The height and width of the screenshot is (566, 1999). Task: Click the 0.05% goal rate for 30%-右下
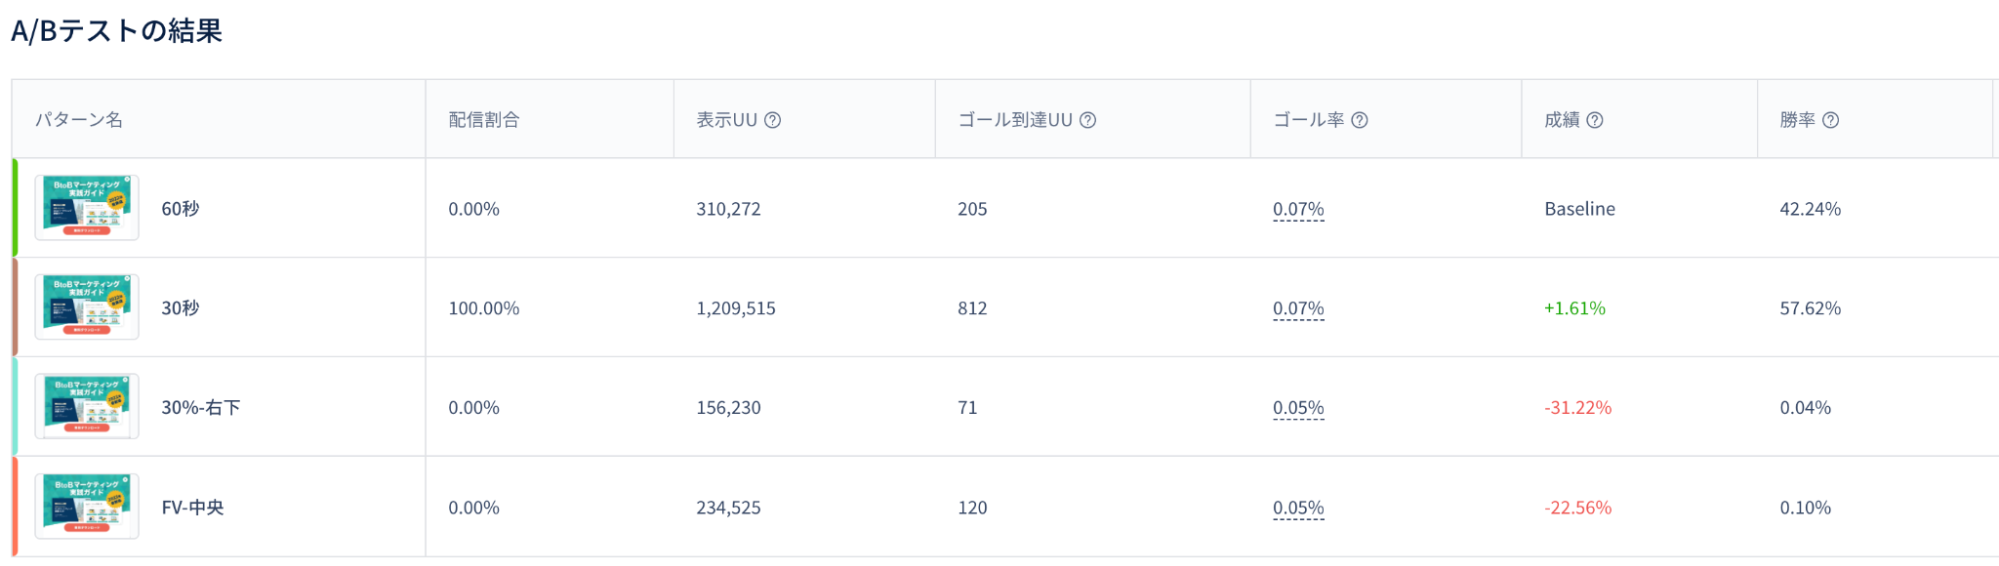coord(1298,408)
